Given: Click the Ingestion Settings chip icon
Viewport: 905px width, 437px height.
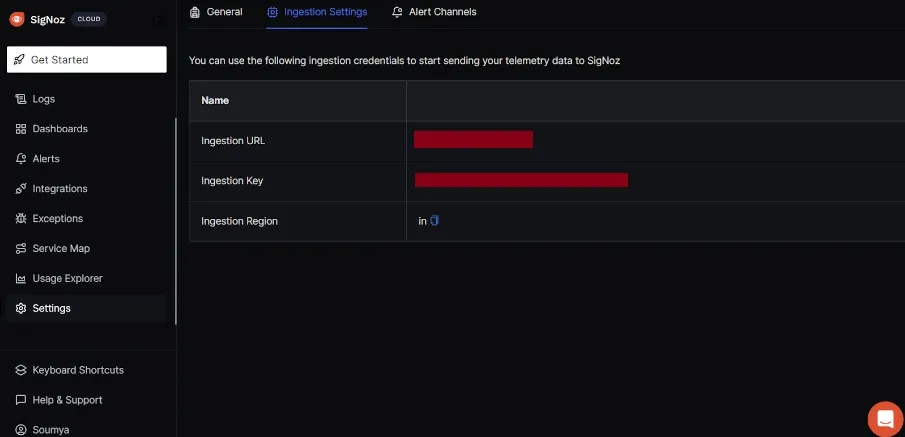Looking at the screenshot, I should click(272, 12).
